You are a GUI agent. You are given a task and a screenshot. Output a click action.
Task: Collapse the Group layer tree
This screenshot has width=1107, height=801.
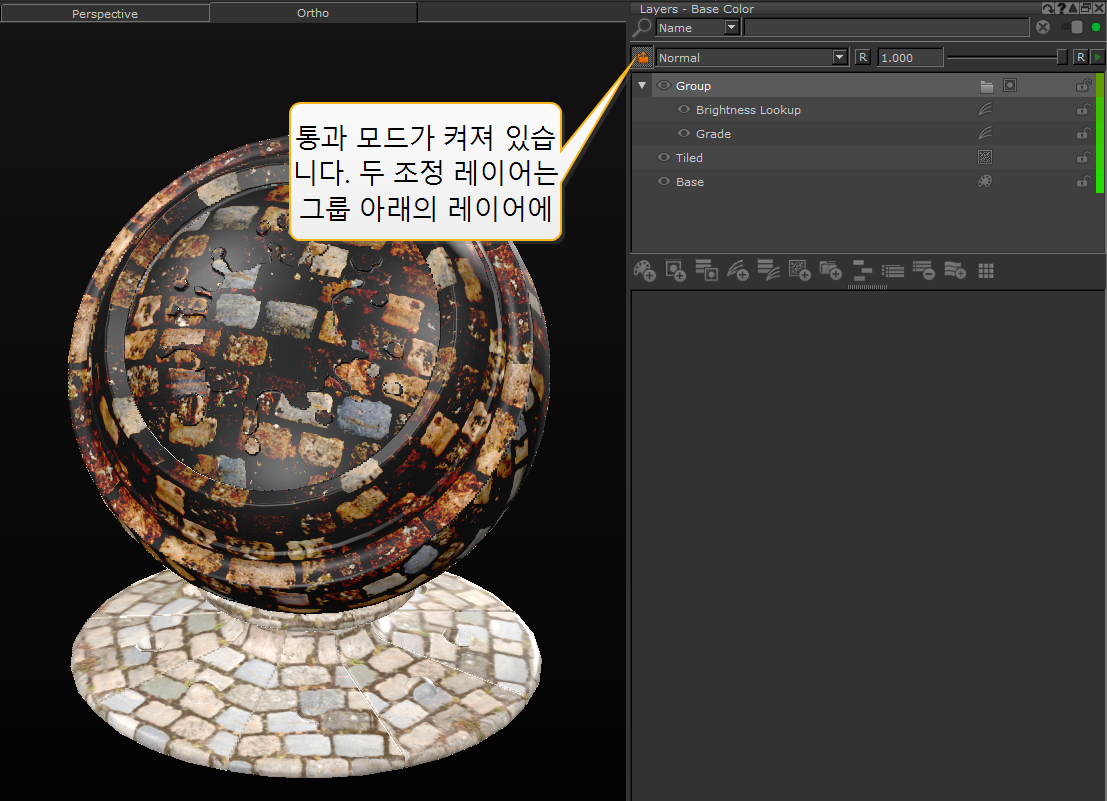coord(642,86)
